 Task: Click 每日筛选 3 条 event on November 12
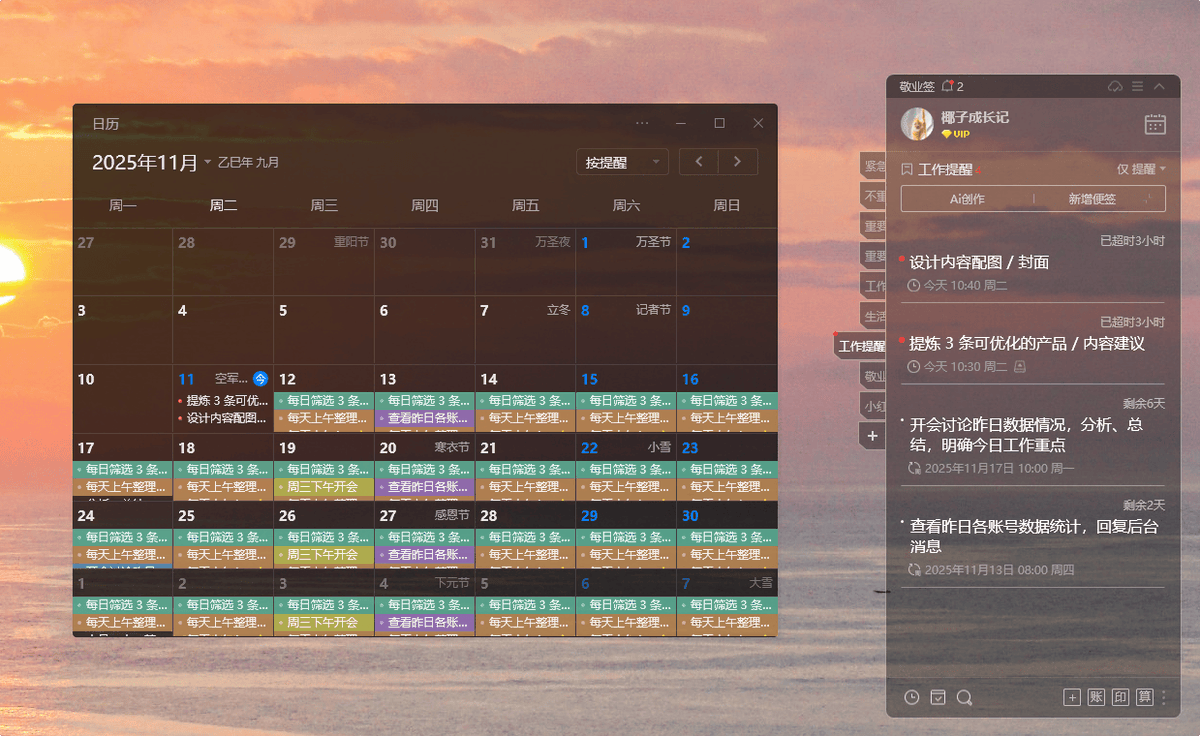(x=324, y=400)
